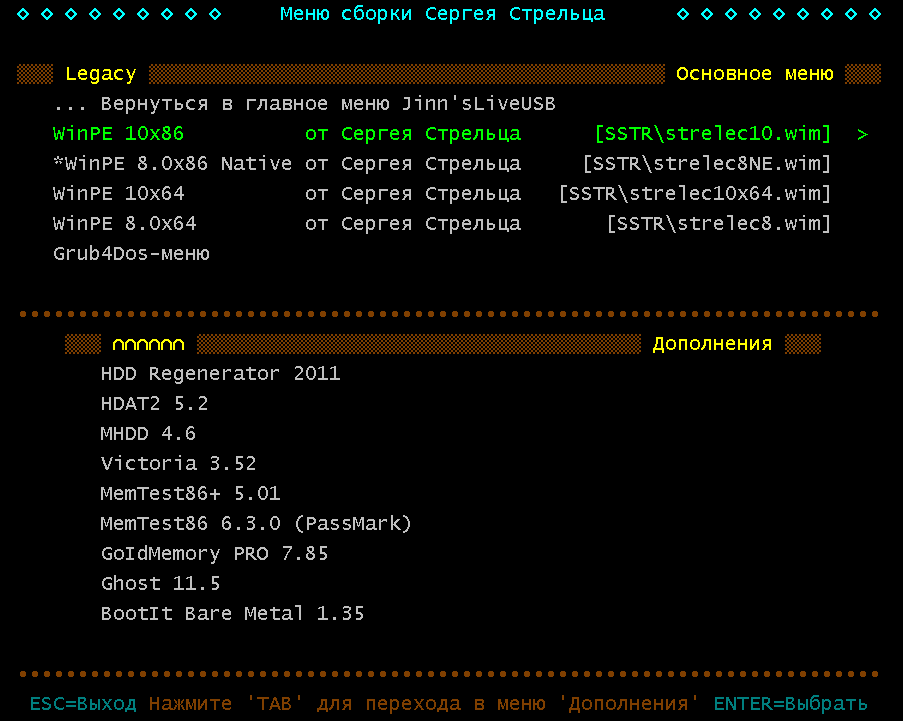
Task: Choose WinPE 8.0x86 Native entry
Action: pos(172,164)
